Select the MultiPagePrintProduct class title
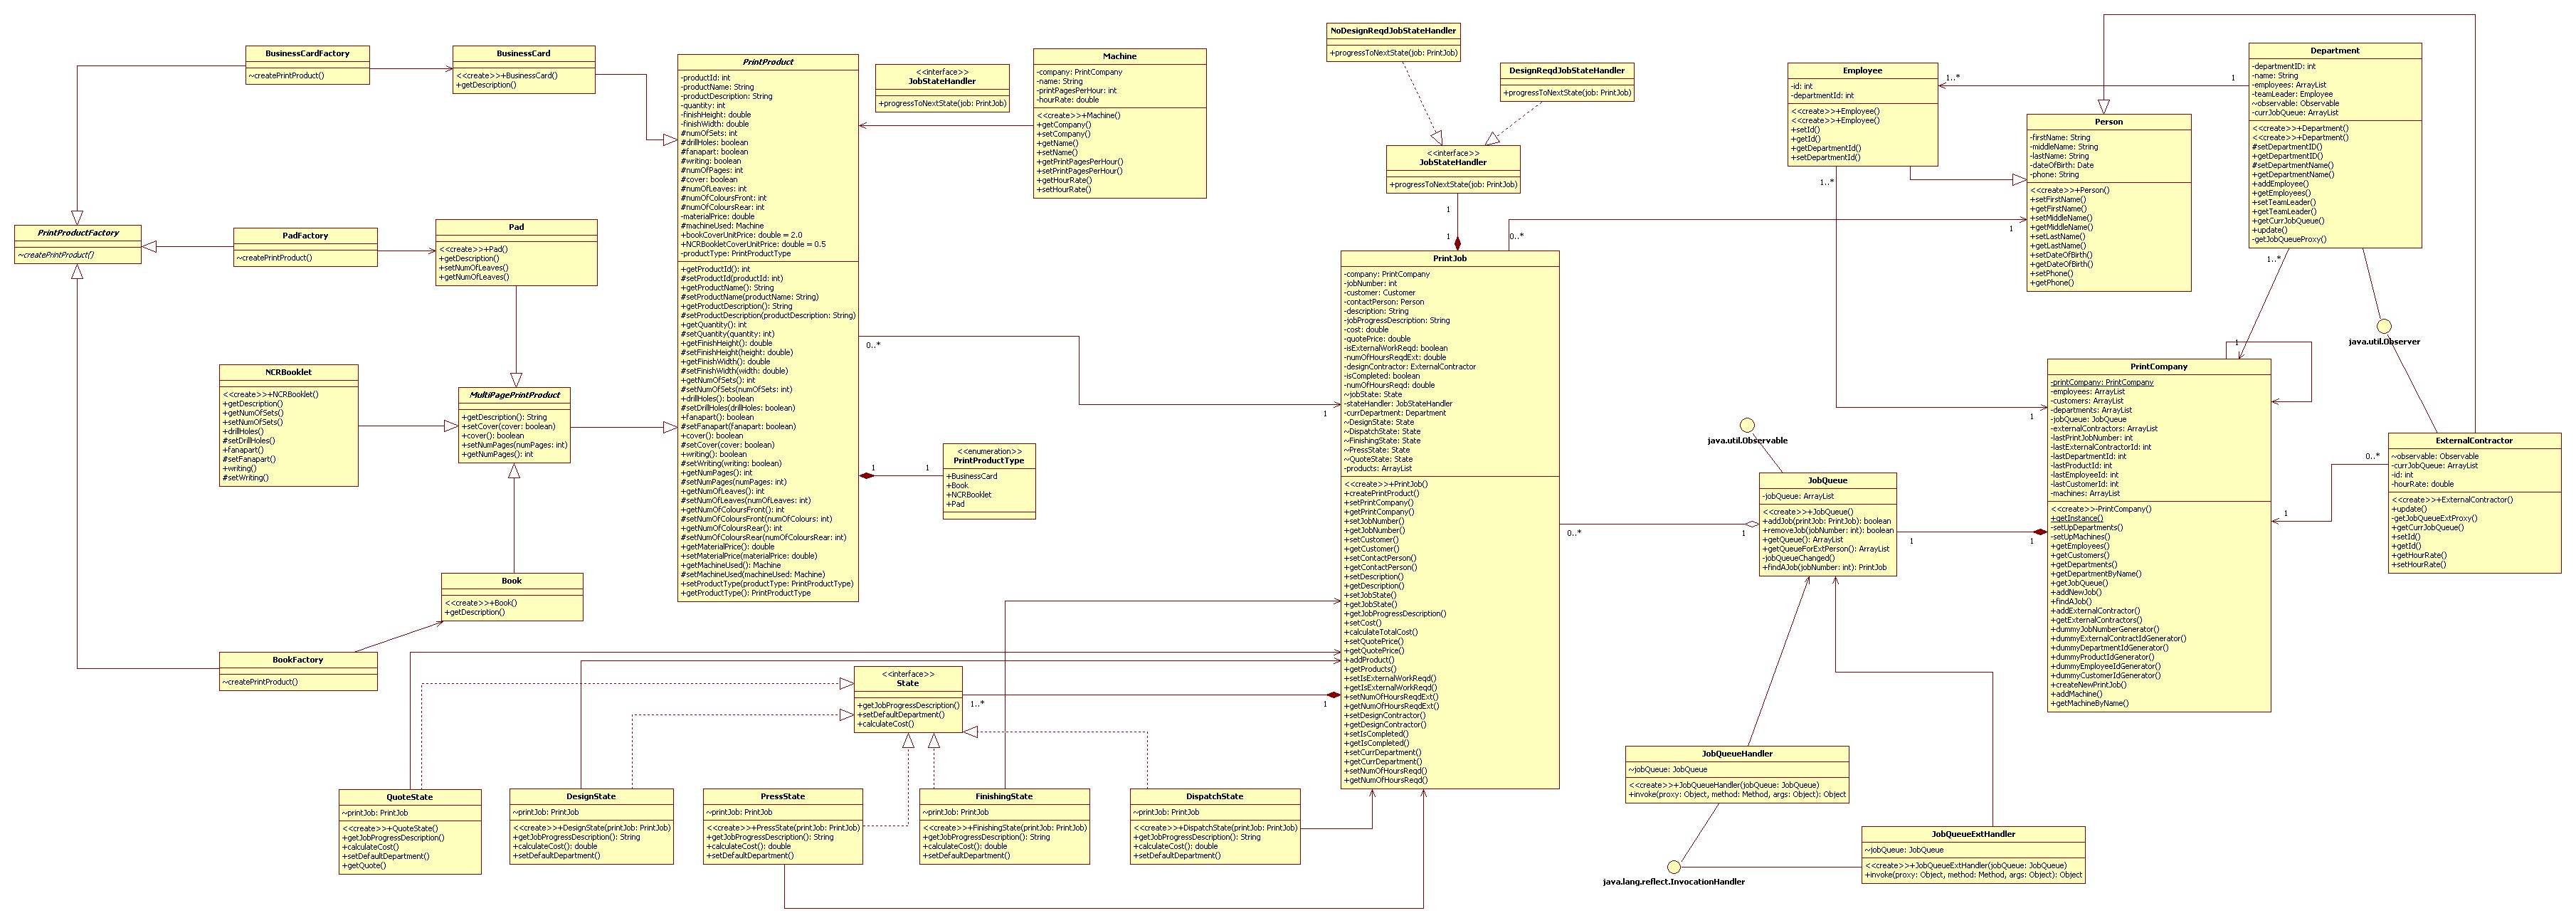 point(515,395)
